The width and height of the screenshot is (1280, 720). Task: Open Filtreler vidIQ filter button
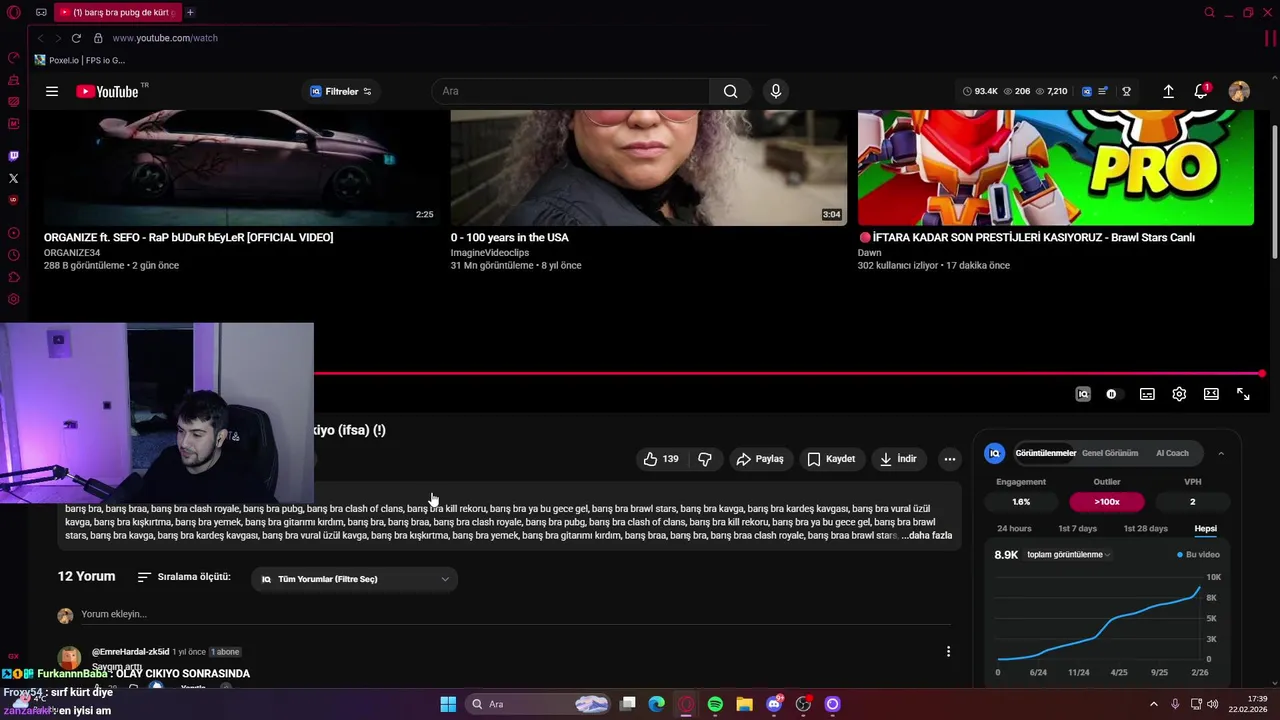[341, 91]
